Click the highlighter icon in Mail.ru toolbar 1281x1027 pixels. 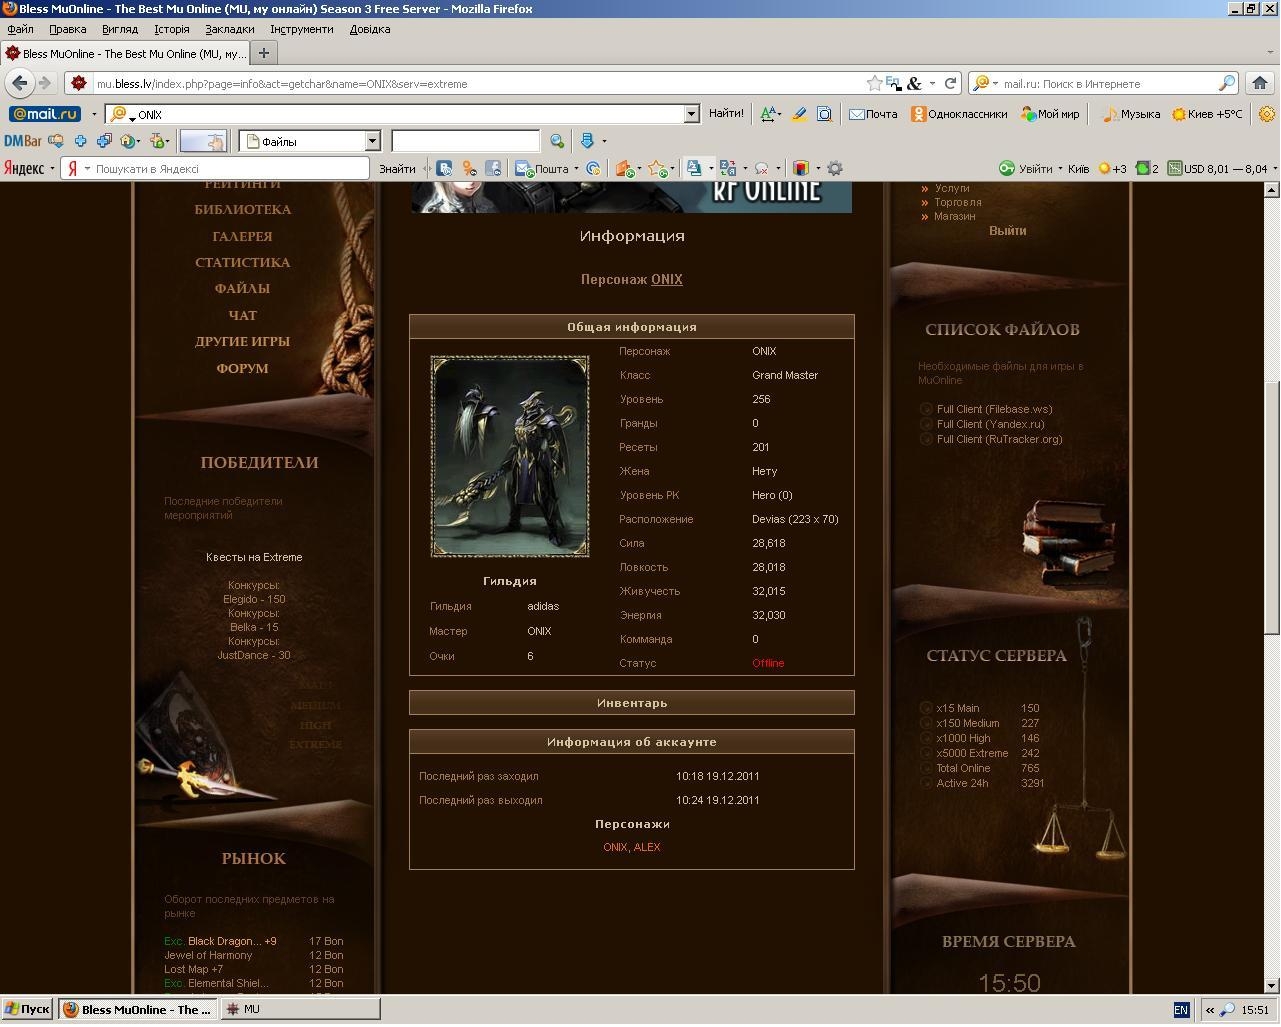coord(799,114)
